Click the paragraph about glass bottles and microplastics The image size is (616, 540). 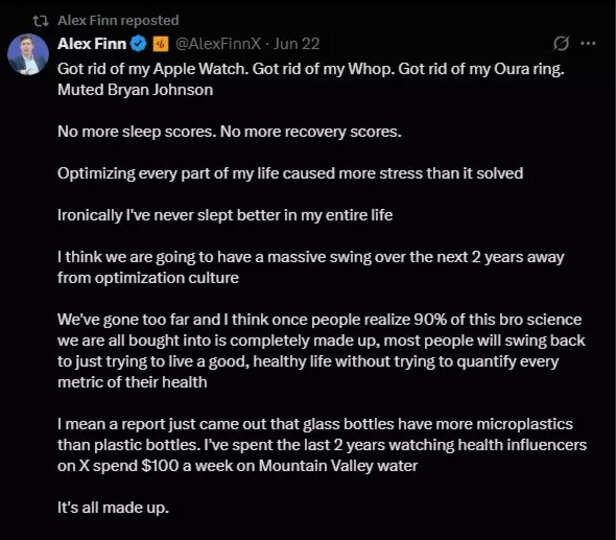320,424
